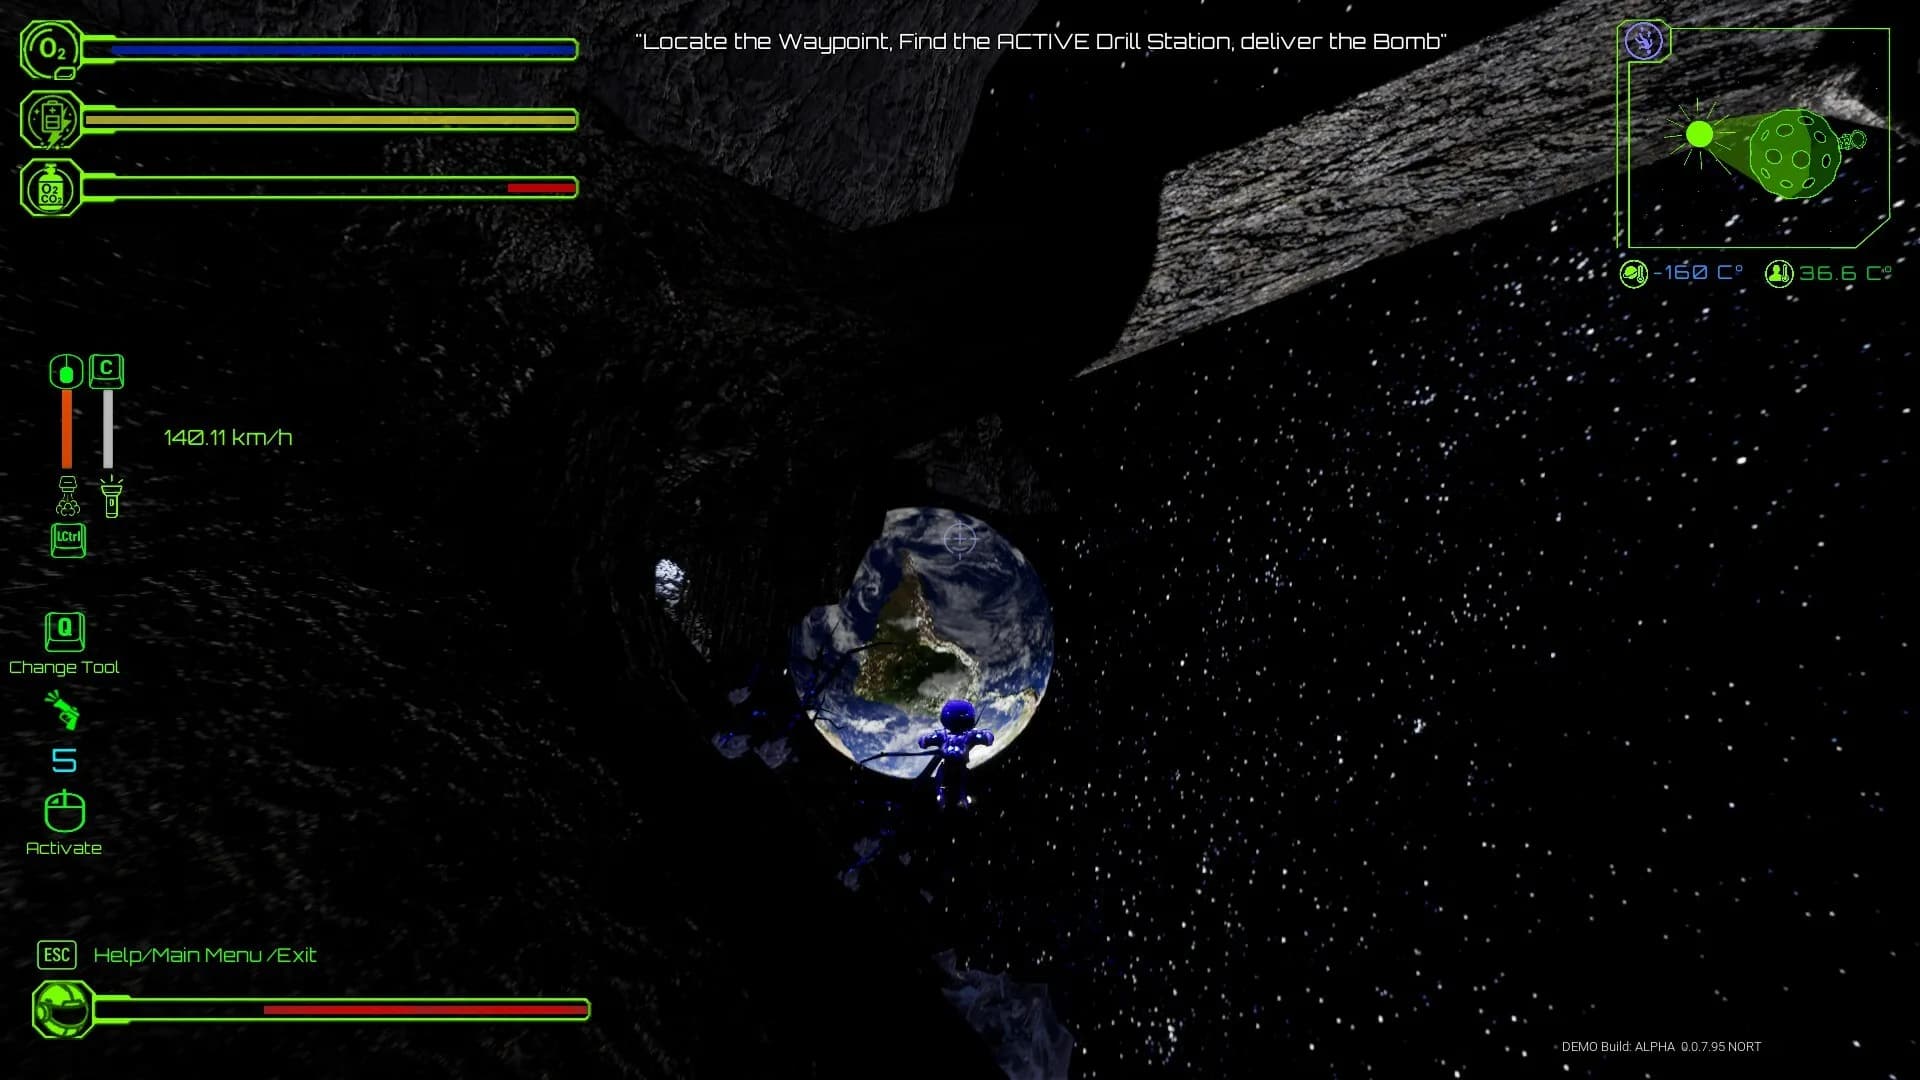The width and height of the screenshot is (1920, 1080).
Task: Click the tool ammo count 5
Action: tap(64, 761)
